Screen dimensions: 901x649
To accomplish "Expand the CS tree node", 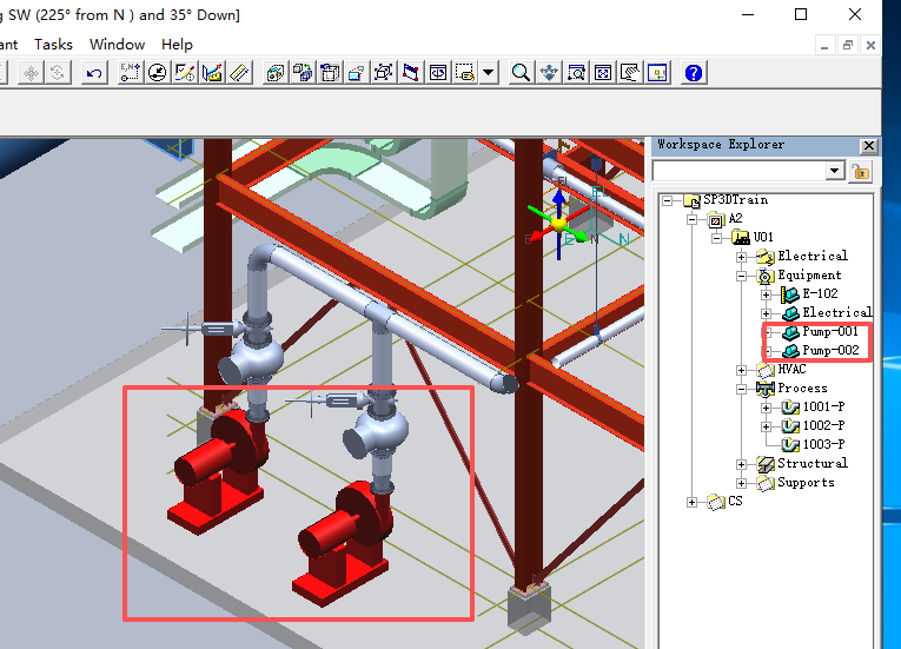I will (x=692, y=502).
